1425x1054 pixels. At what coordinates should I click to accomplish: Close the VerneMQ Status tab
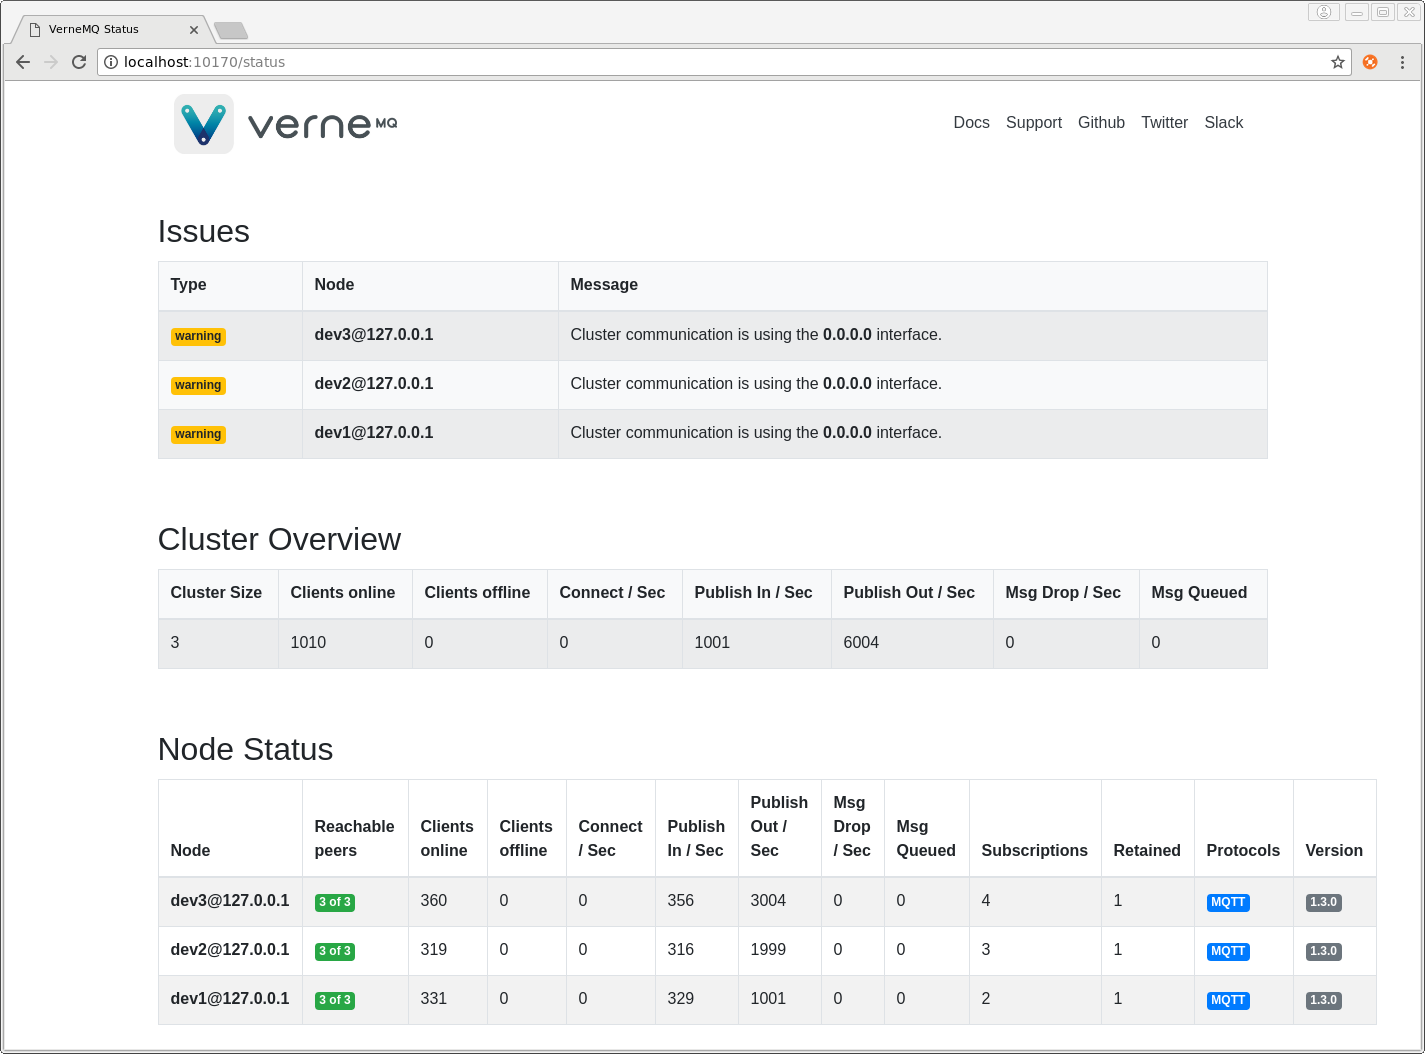(x=194, y=30)
